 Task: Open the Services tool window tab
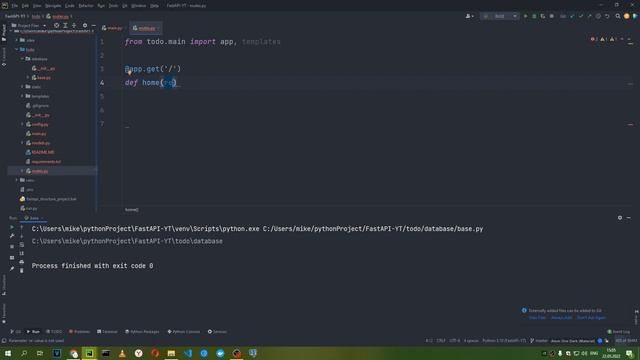pos(217,332)
